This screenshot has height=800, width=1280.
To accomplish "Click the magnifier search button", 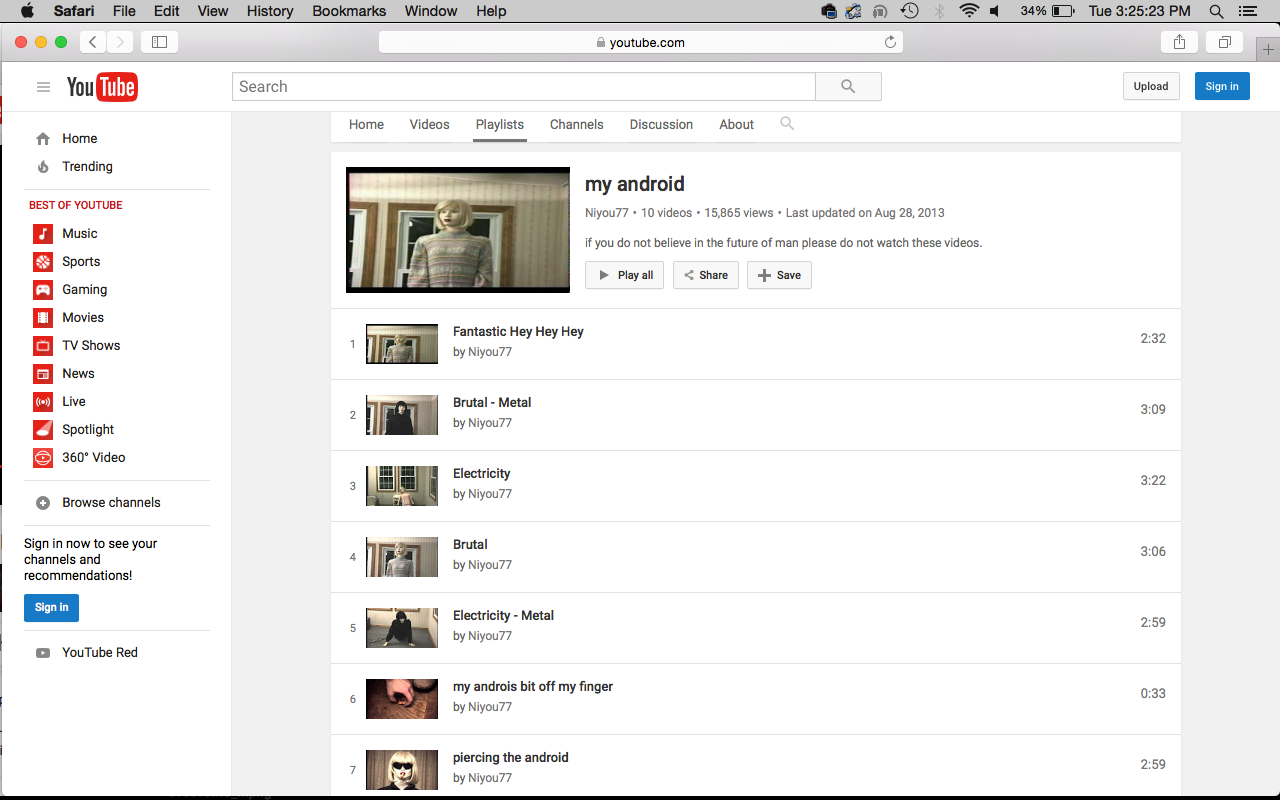I will click(x=848, y=87).
